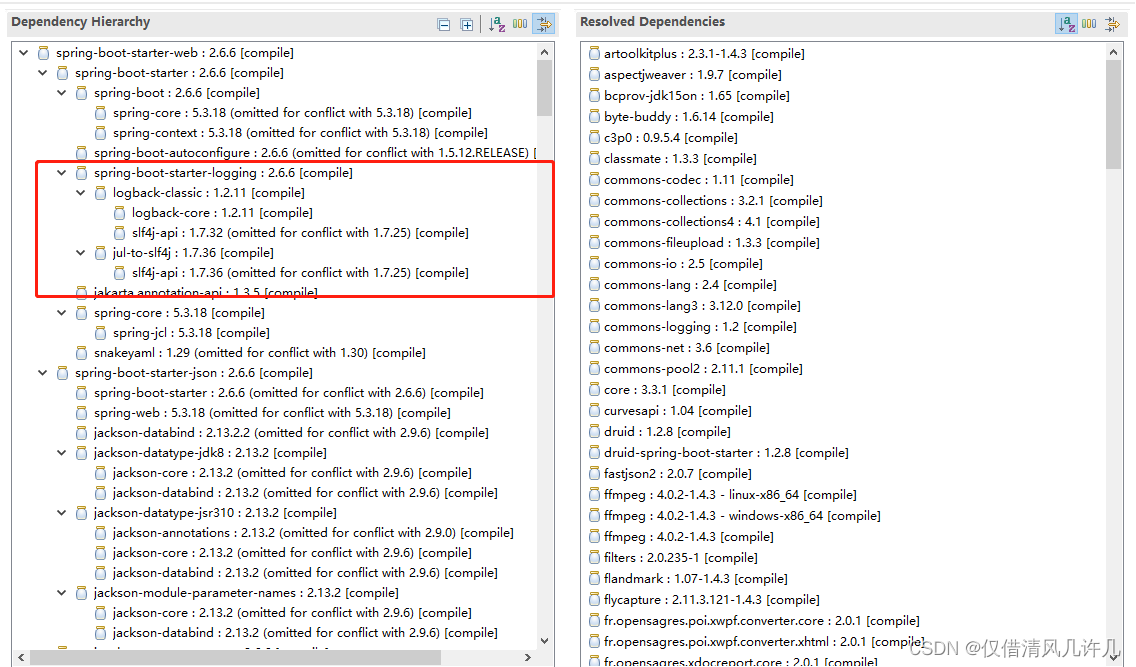Toggle alphabetical sort in Resolved Dependencies

[1066, 24]
